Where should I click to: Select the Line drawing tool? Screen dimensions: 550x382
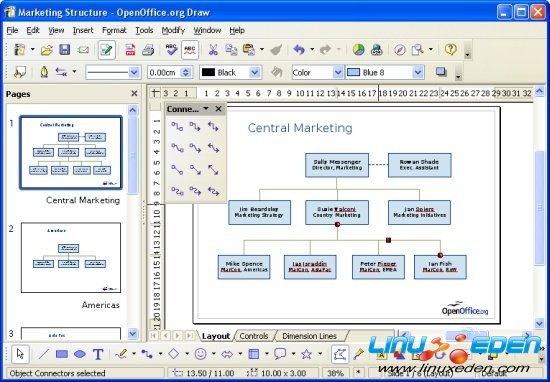click(43, 354)
